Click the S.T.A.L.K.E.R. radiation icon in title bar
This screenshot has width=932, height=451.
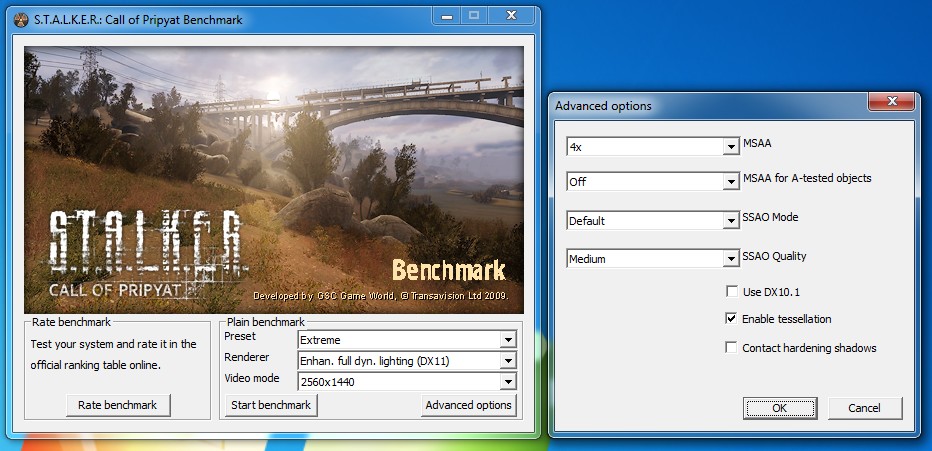[x=21, y=20]
